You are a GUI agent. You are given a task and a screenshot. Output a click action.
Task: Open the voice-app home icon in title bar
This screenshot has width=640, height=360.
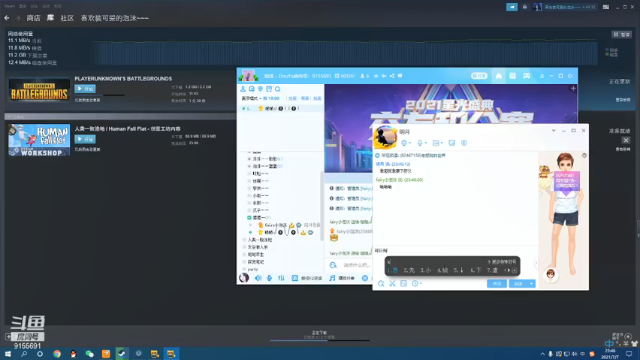click(x=498, y=76)
